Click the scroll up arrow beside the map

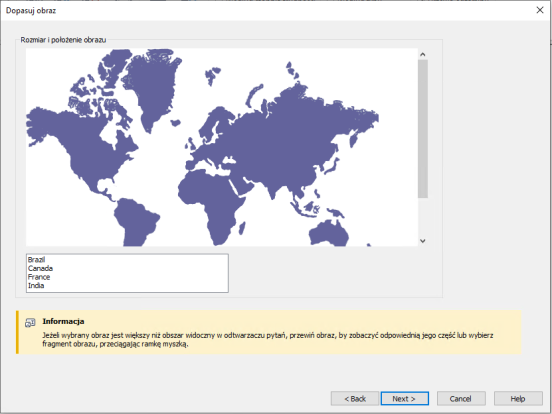click(x=423, y=54)
